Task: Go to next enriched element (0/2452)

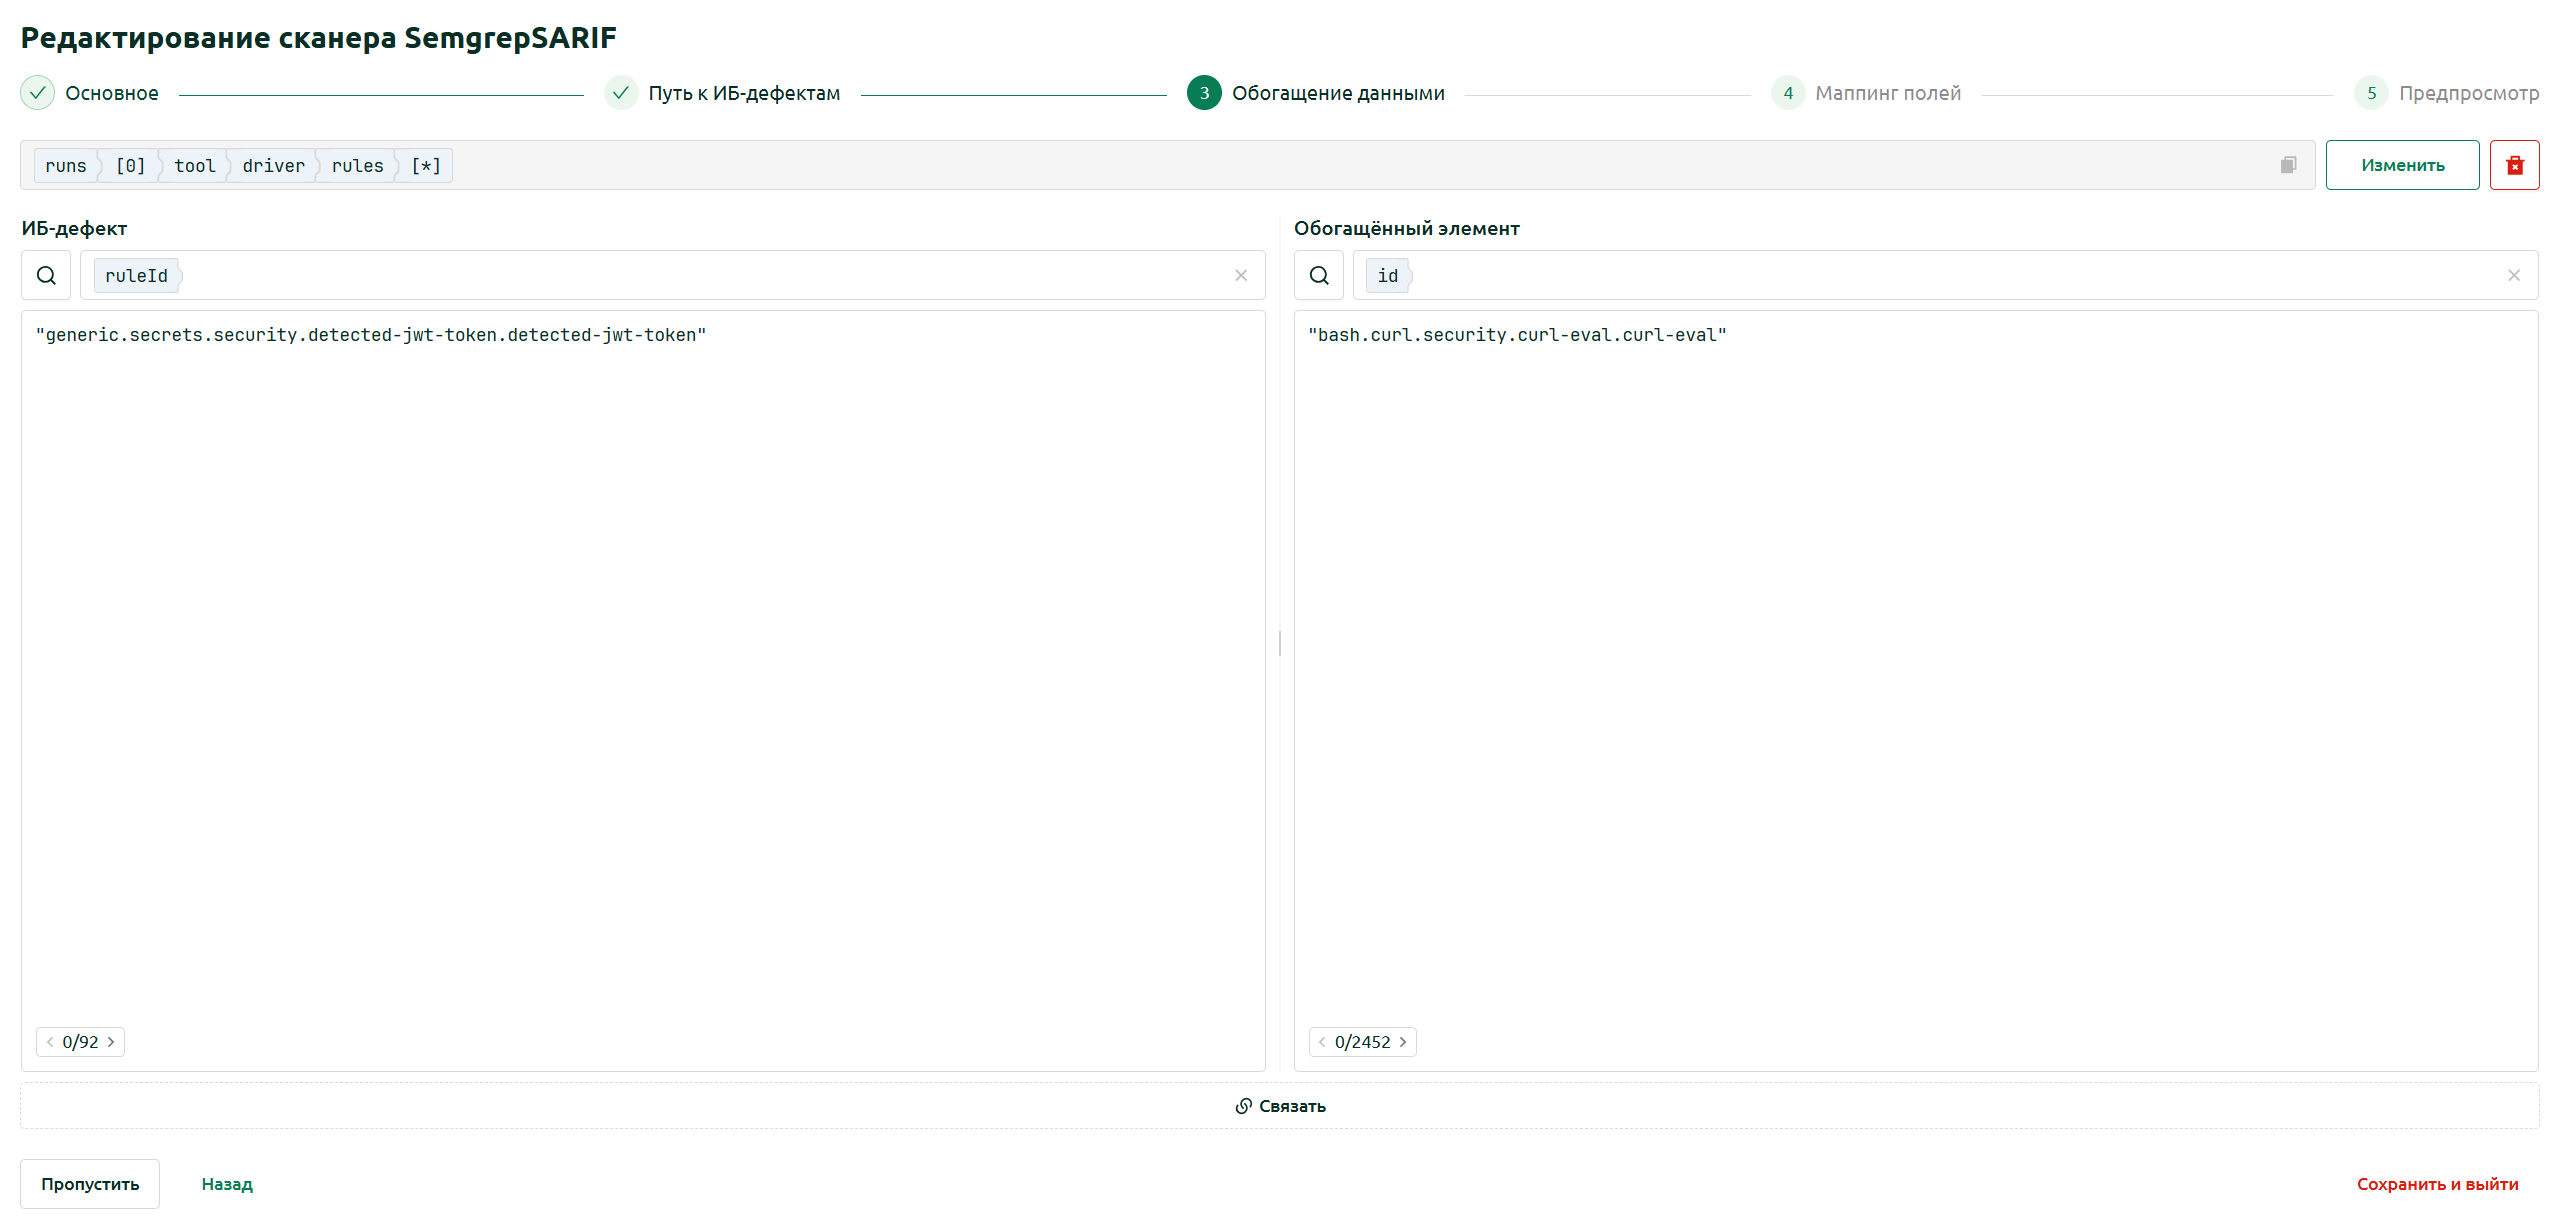Action: 1403,1042
